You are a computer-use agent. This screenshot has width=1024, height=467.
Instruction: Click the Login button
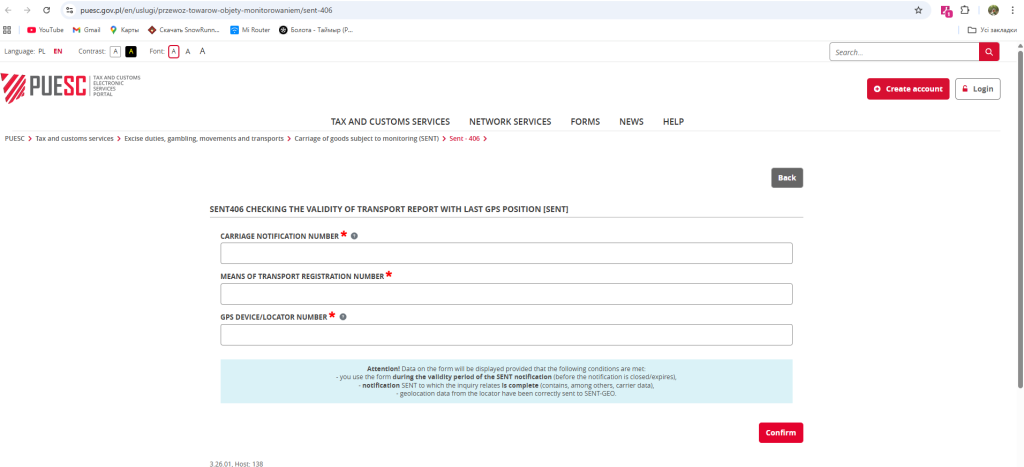pos(978,89)
